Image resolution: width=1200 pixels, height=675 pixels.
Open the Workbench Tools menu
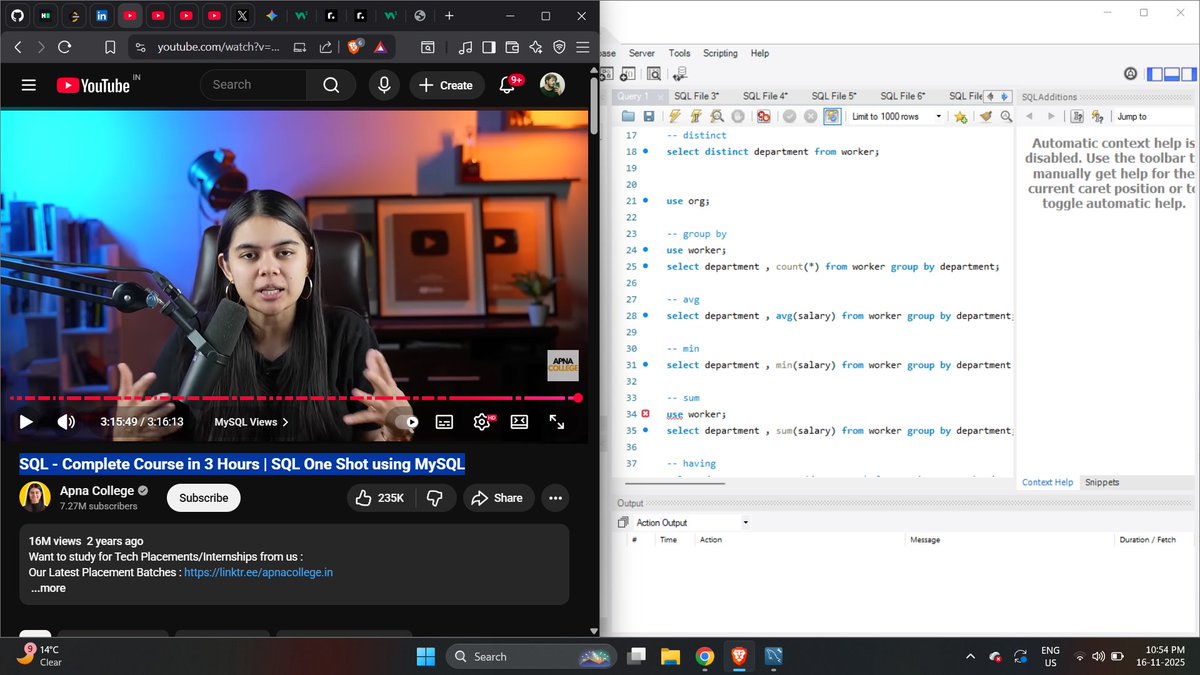pyautogui.click(x=679, y=53)
